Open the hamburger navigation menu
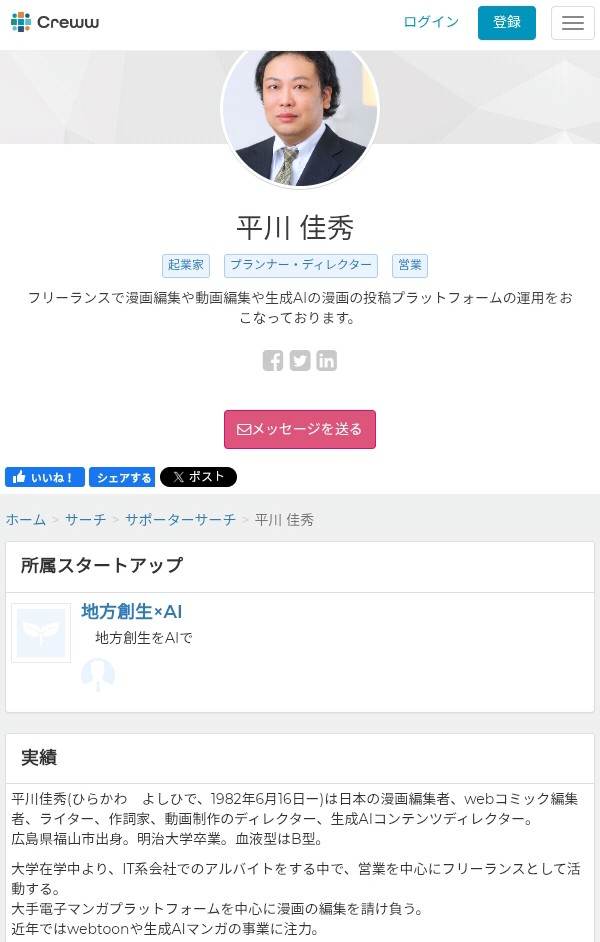This screenshot has width=600, height=942. 572,23
